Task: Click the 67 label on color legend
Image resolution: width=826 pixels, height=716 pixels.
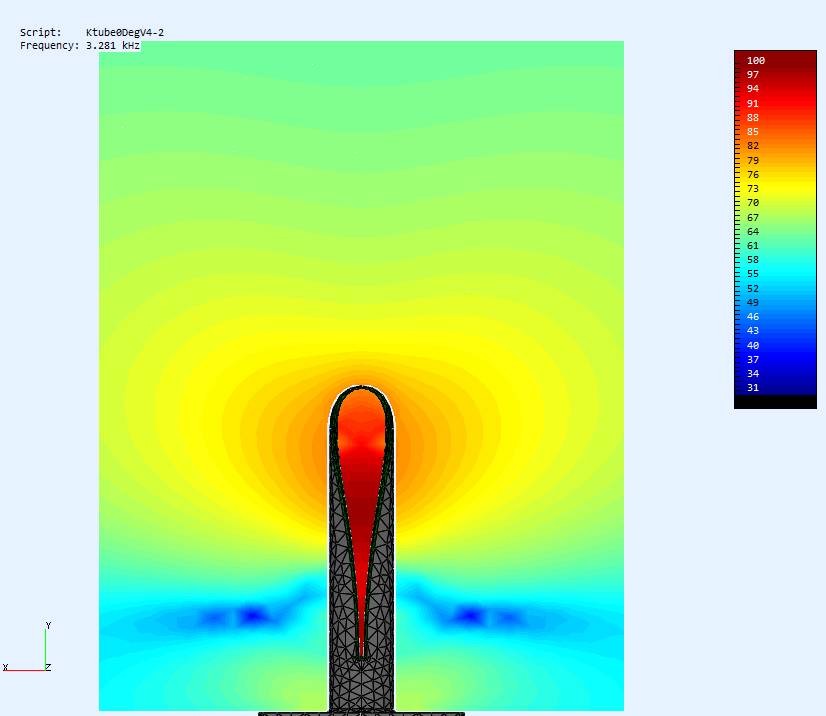Action: point(753,217)
